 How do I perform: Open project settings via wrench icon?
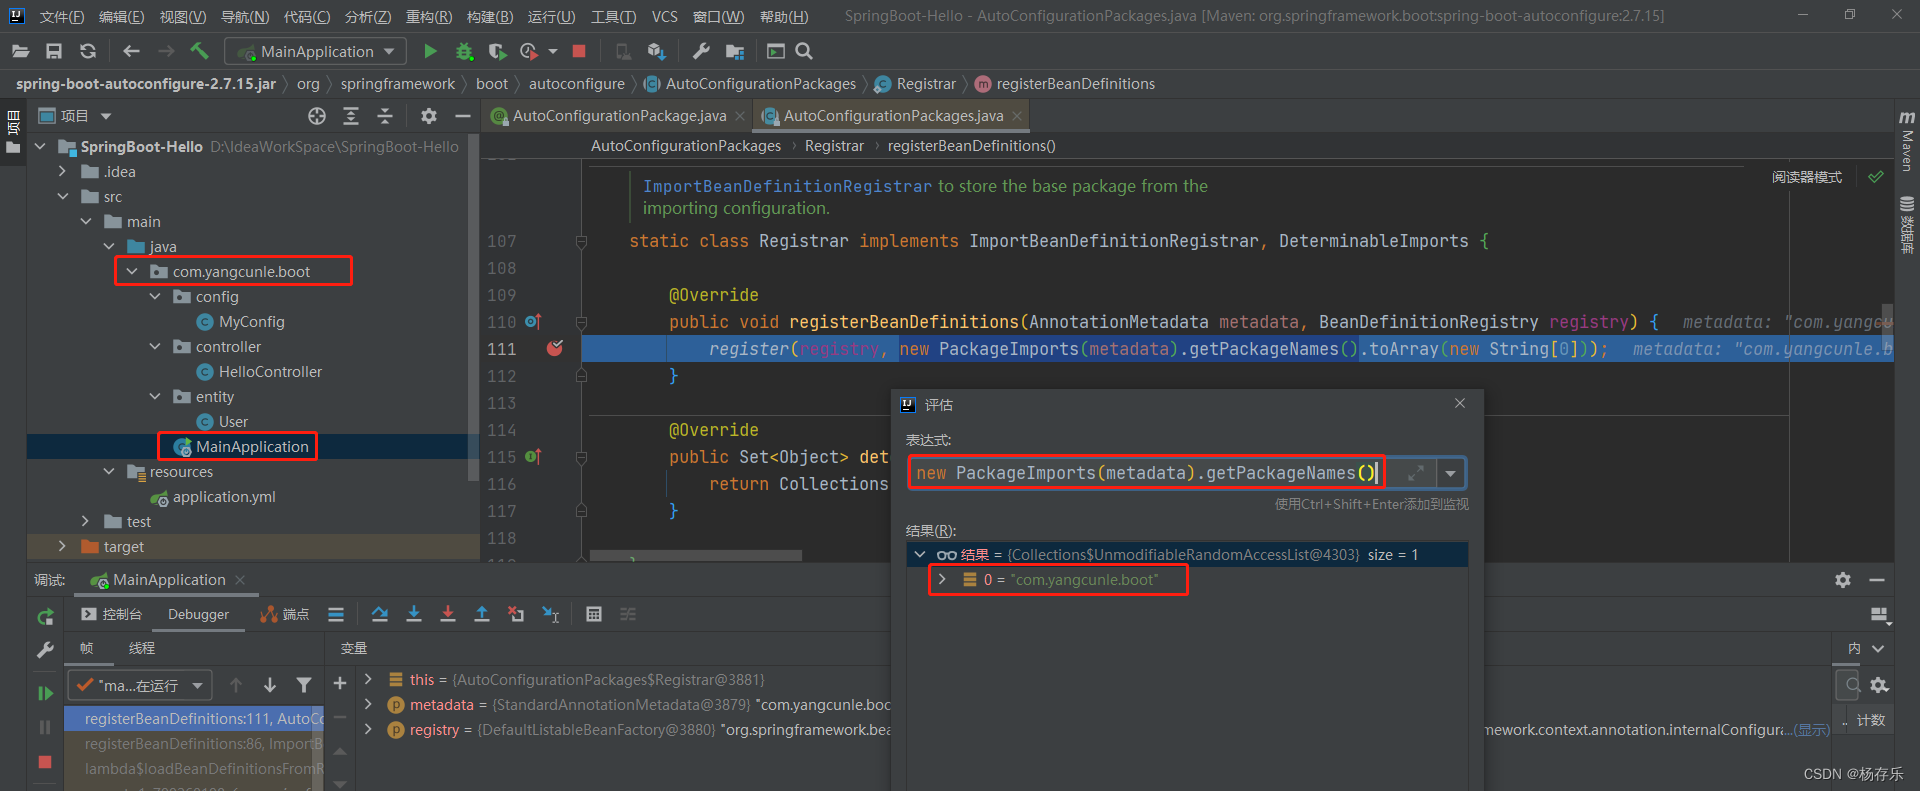click(x=701, y=51)
